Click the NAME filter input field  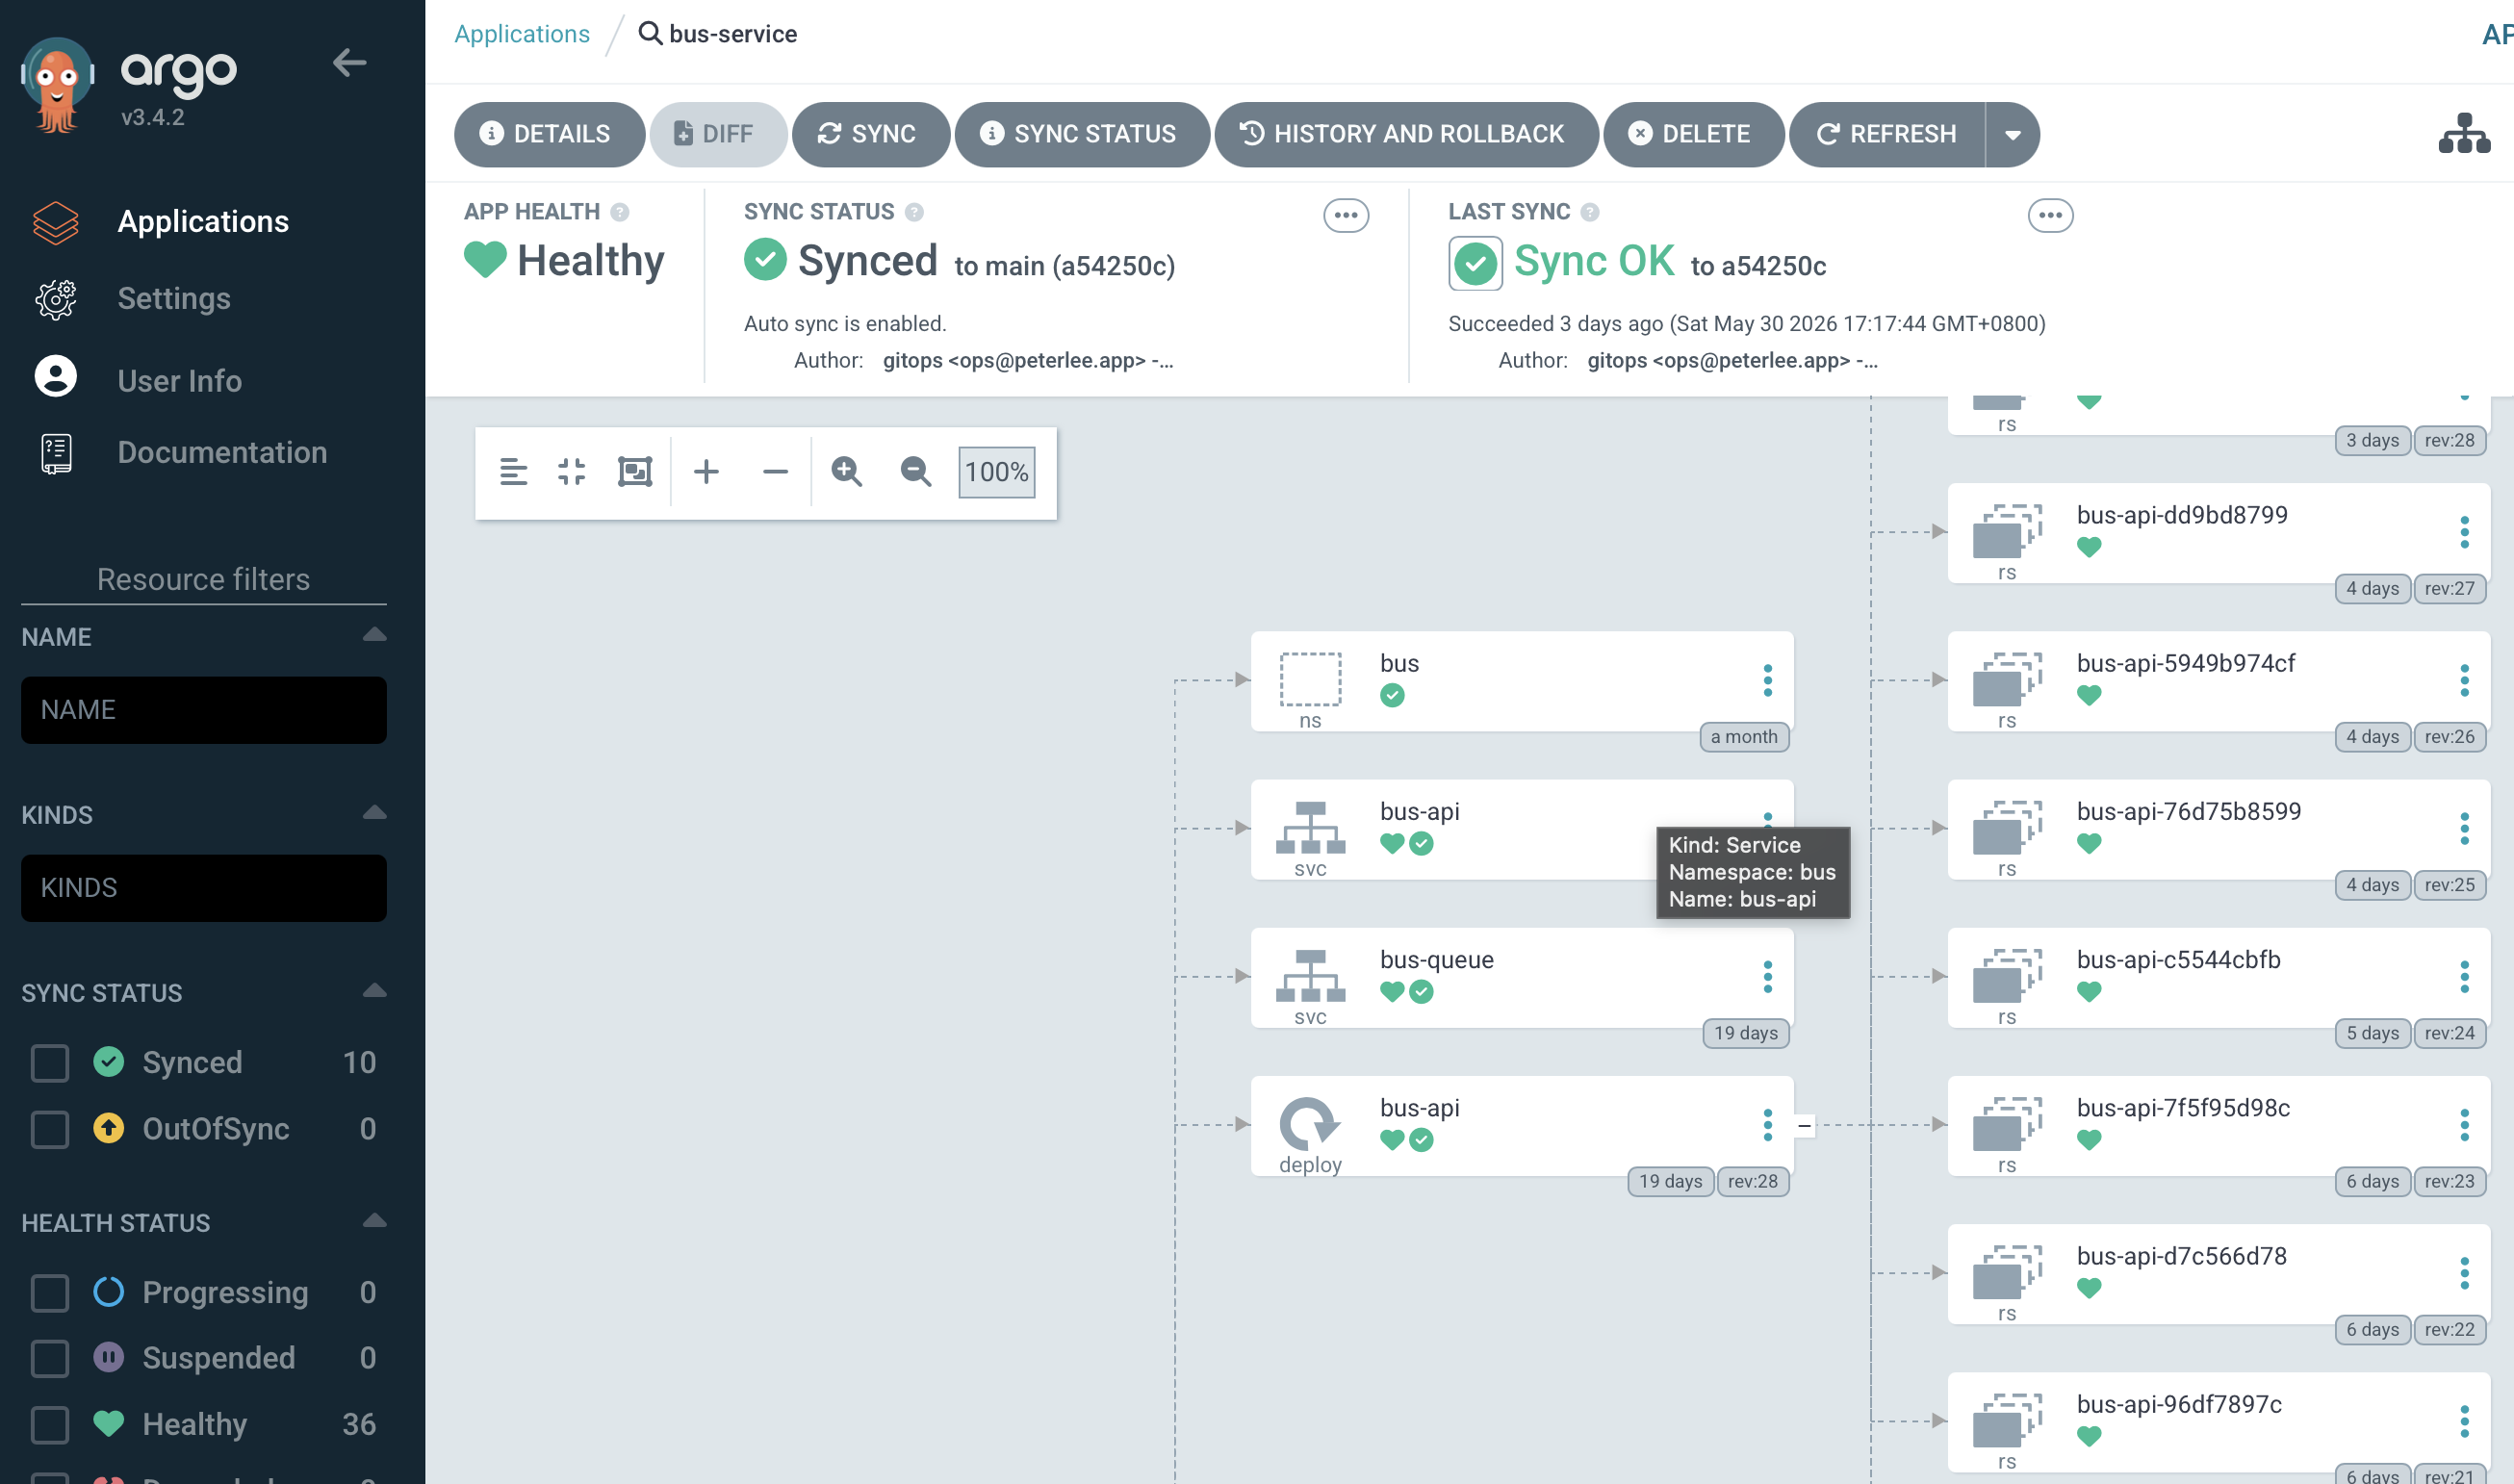(204, 710)
